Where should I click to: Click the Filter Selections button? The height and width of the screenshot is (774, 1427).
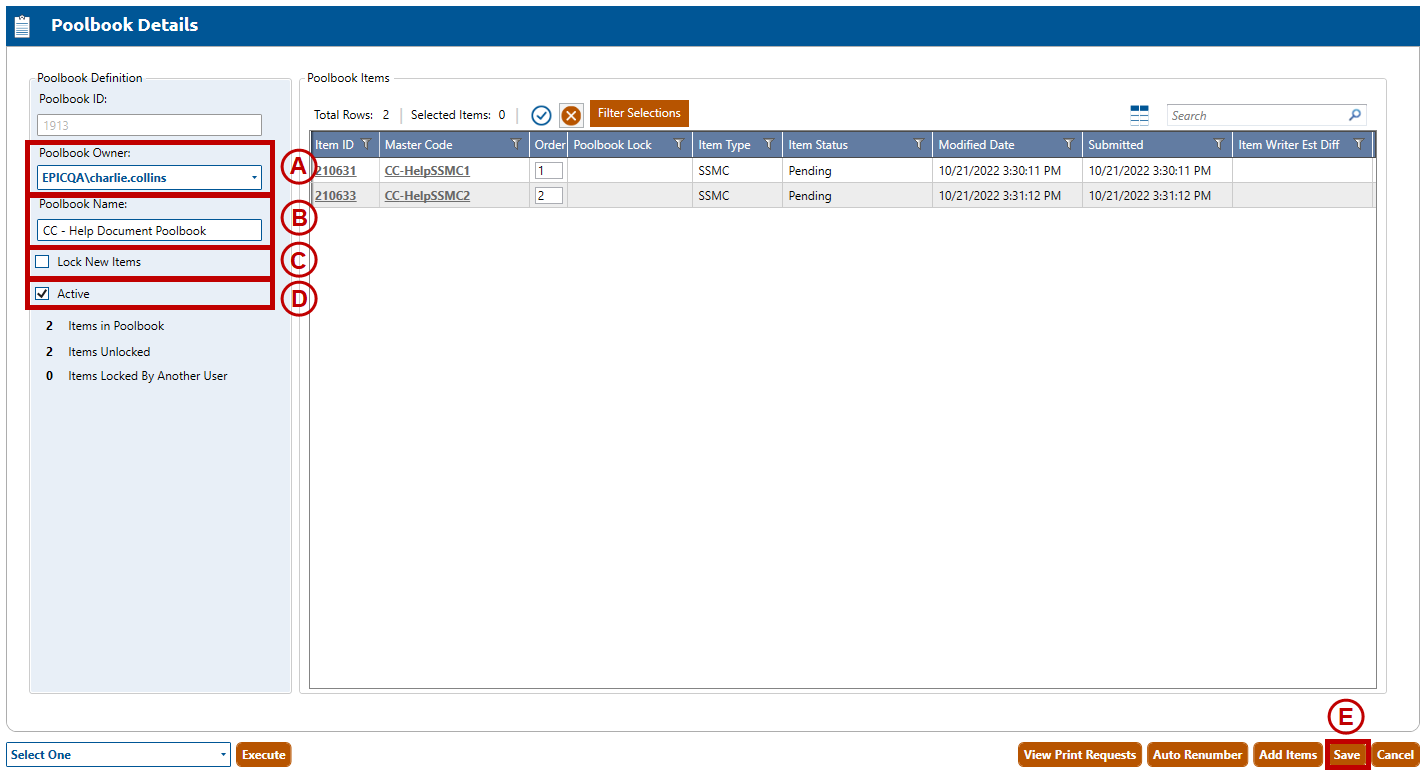[x=639, y=113]
